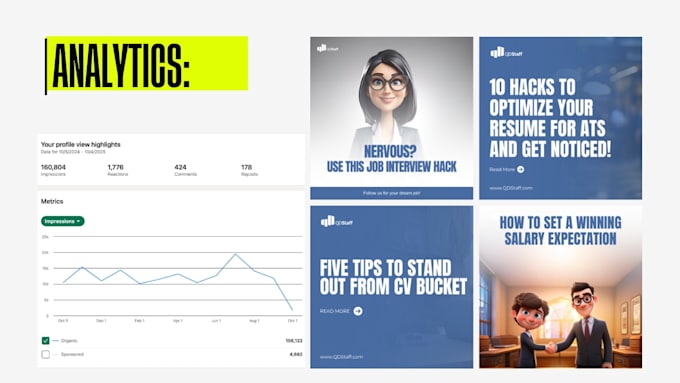Viewport: 680px width, 383px height.
Task: Click the Feb 1 label on chart axis
Action: (x=139, y=321)
